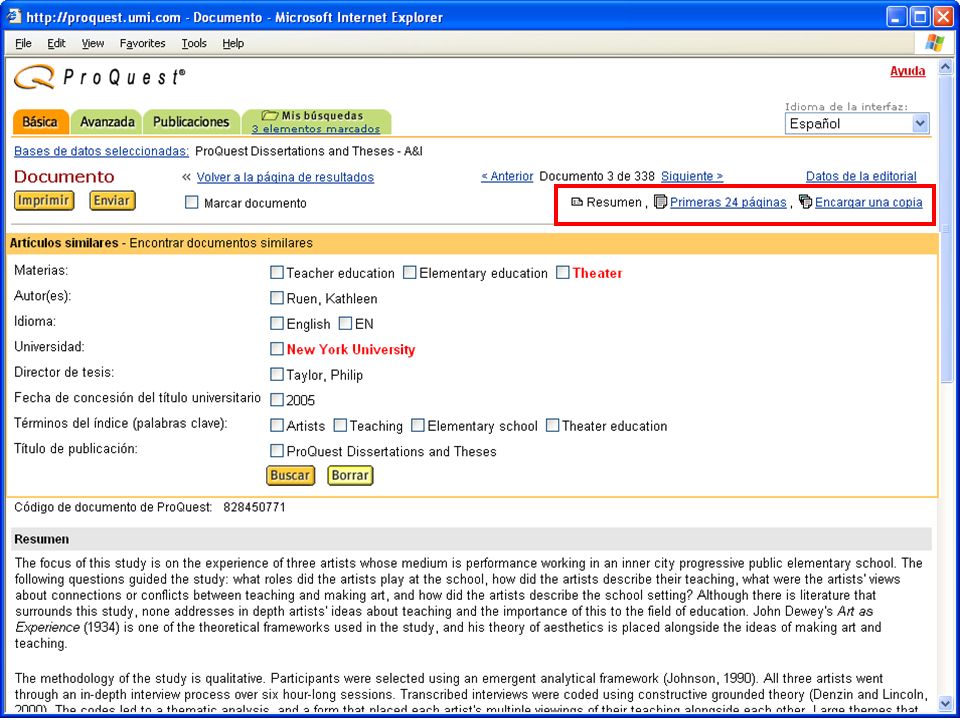
Task: Open the View menu
Action: coord(93,43)
